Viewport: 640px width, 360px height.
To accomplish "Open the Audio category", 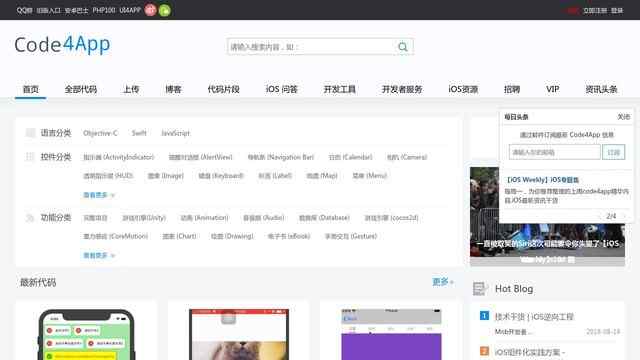I will point(264,218).
